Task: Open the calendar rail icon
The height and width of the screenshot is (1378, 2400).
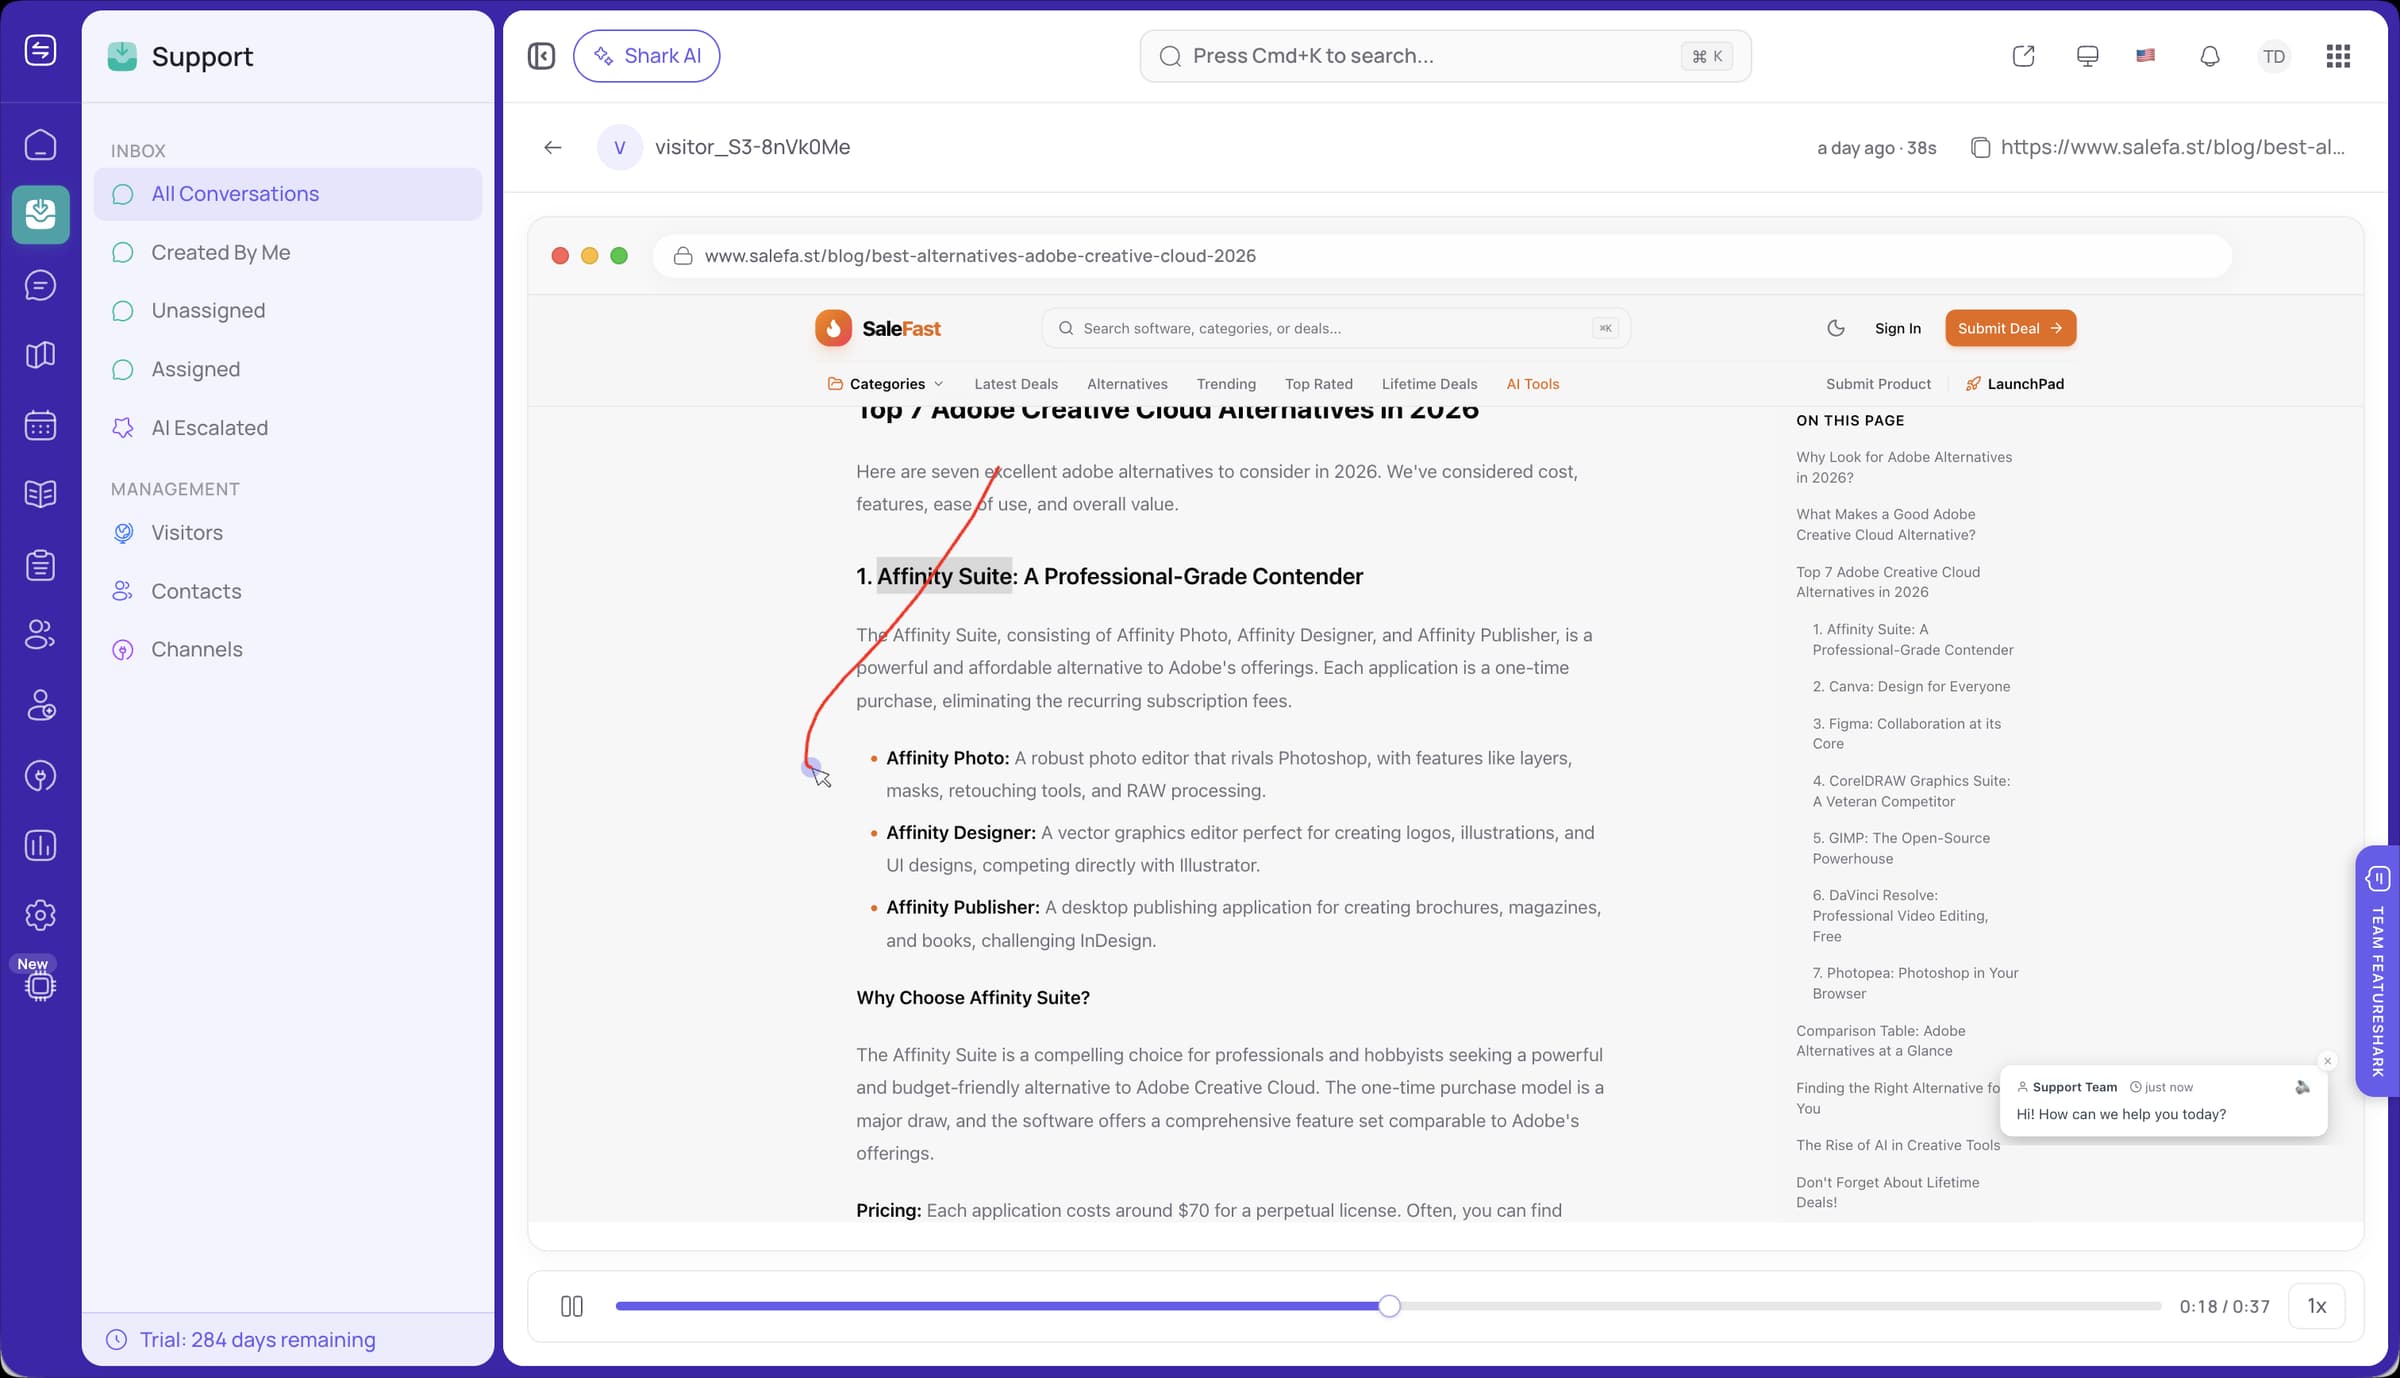Action: click(40, 425)
